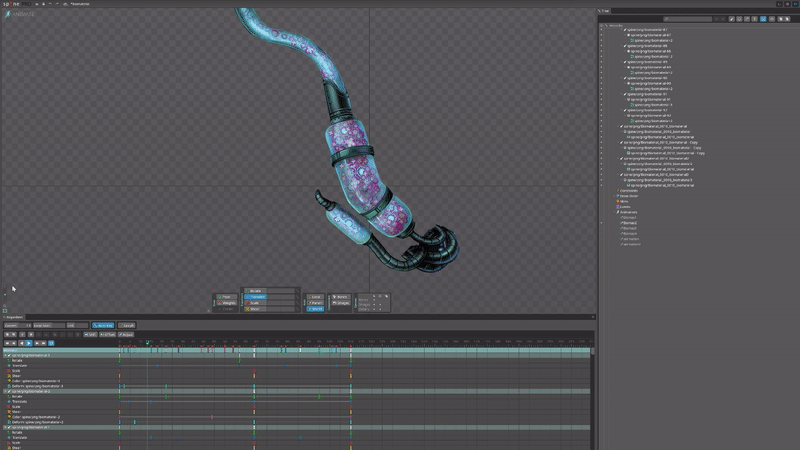Activate the Weights tool
Image resolution: width=800 pixels, height=450 pixels.
(227, 303)
